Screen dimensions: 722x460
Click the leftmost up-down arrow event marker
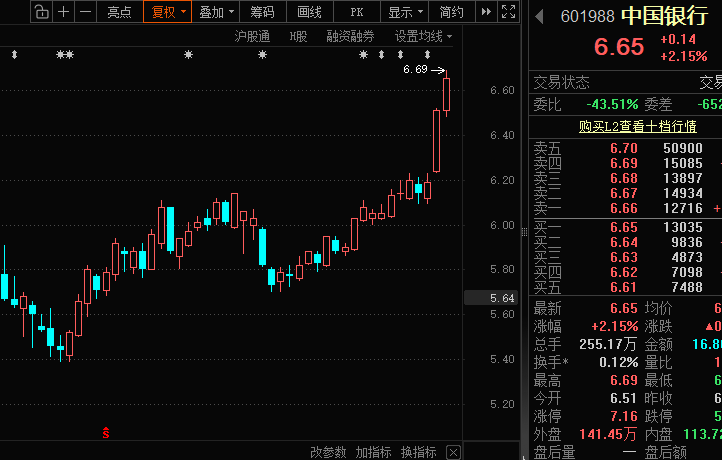click(14, 55)
